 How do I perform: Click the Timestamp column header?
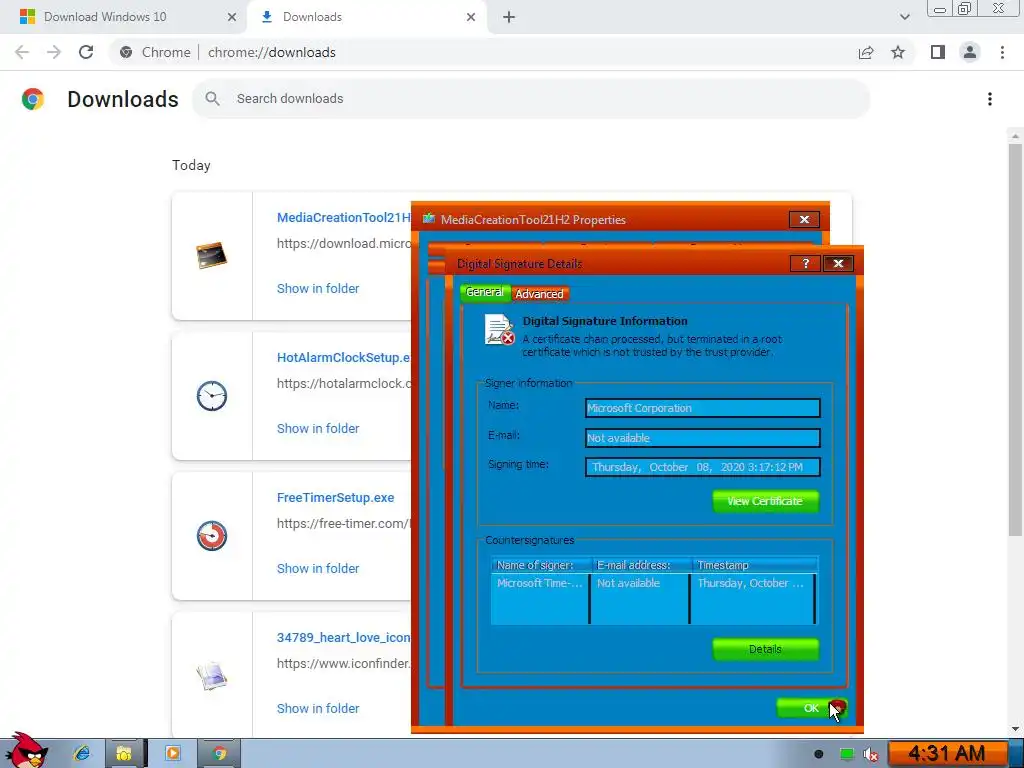pos(754,565)
